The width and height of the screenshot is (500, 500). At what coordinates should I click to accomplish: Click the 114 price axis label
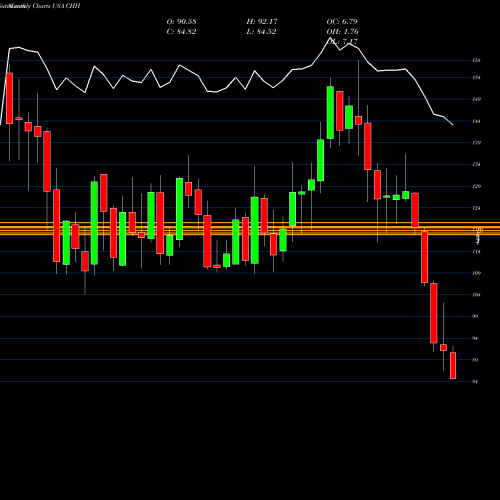pyautogui.click(x=477, y=252)
